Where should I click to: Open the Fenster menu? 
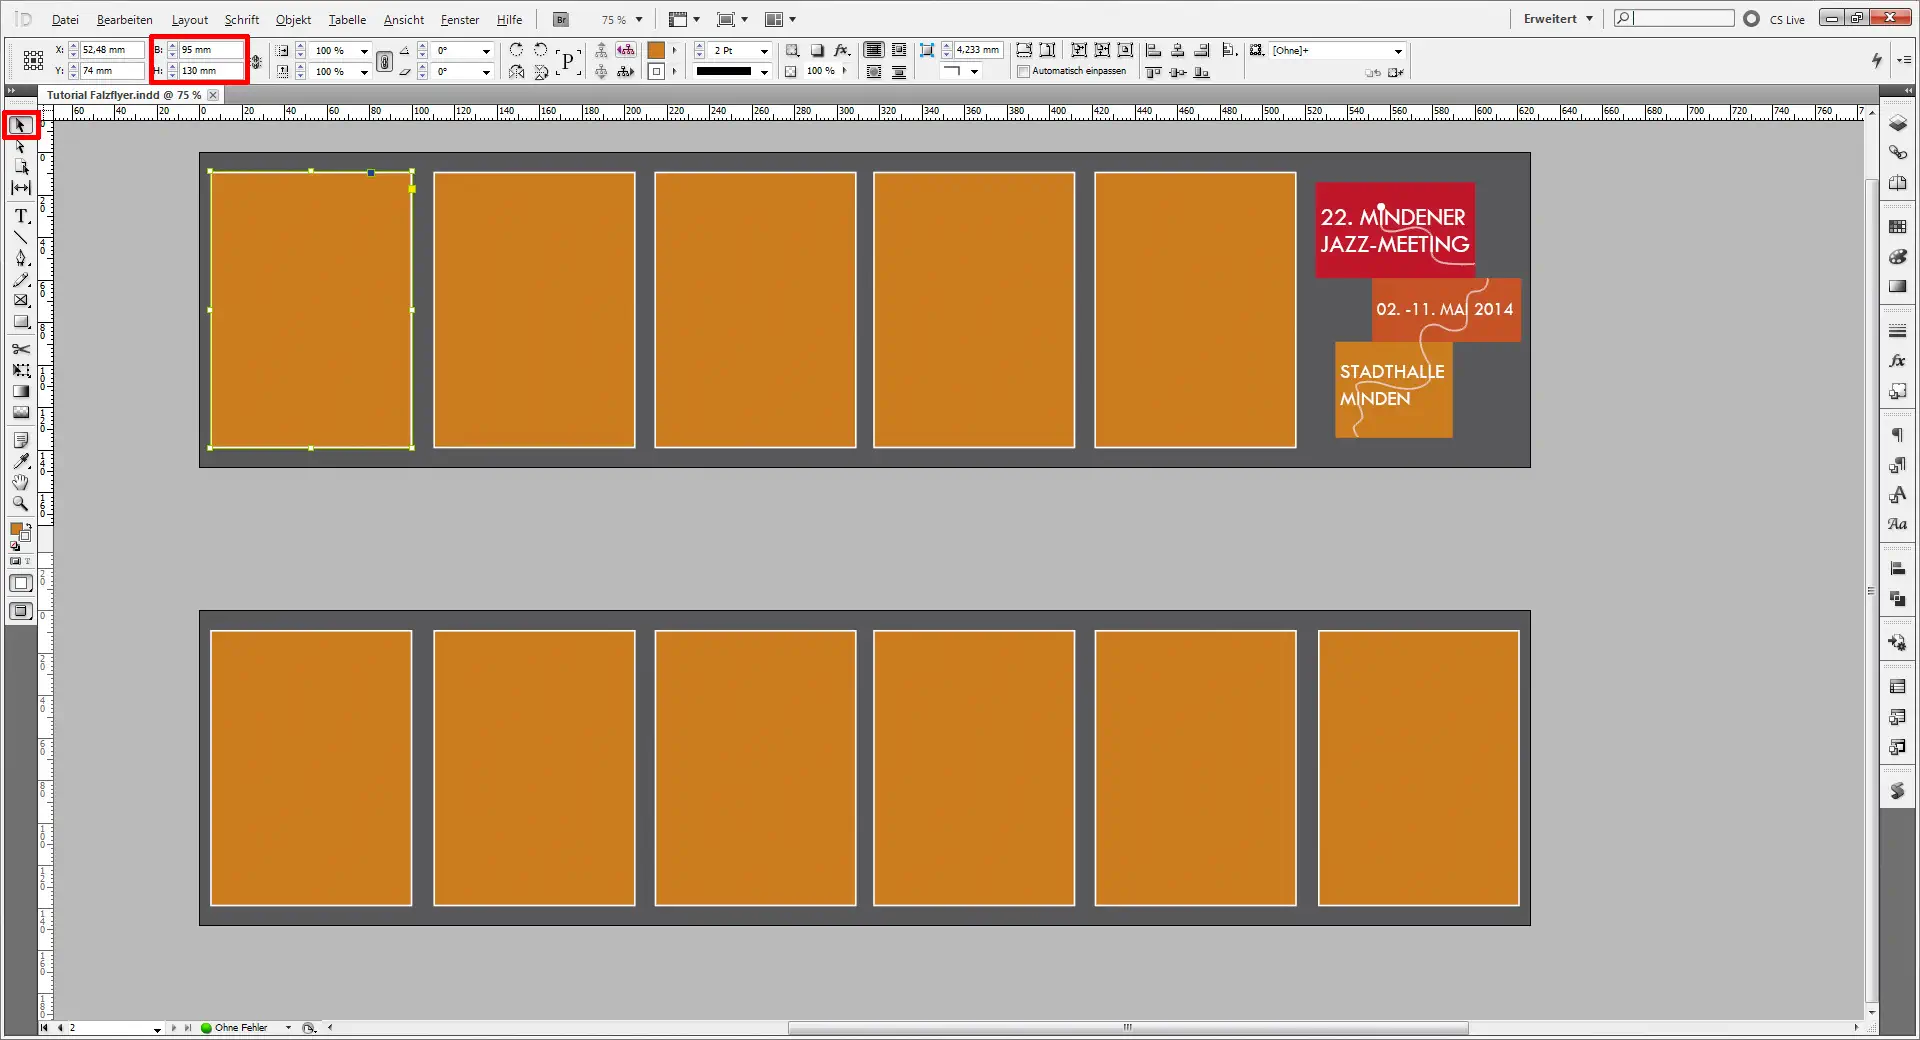pyautogui.click(x=458, y=19)
